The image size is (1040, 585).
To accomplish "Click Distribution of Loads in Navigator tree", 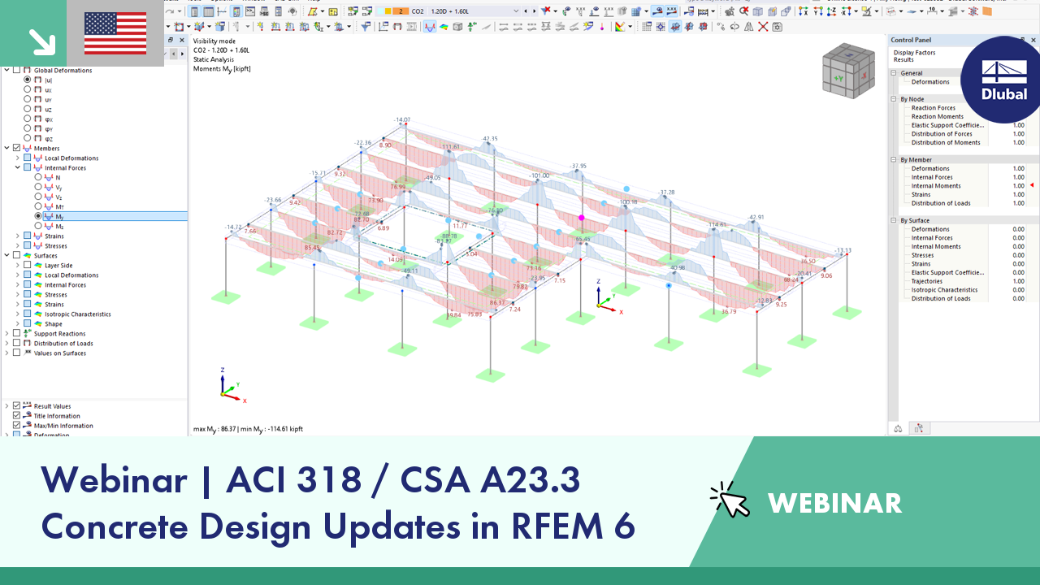I will click(x=63, y=344).
